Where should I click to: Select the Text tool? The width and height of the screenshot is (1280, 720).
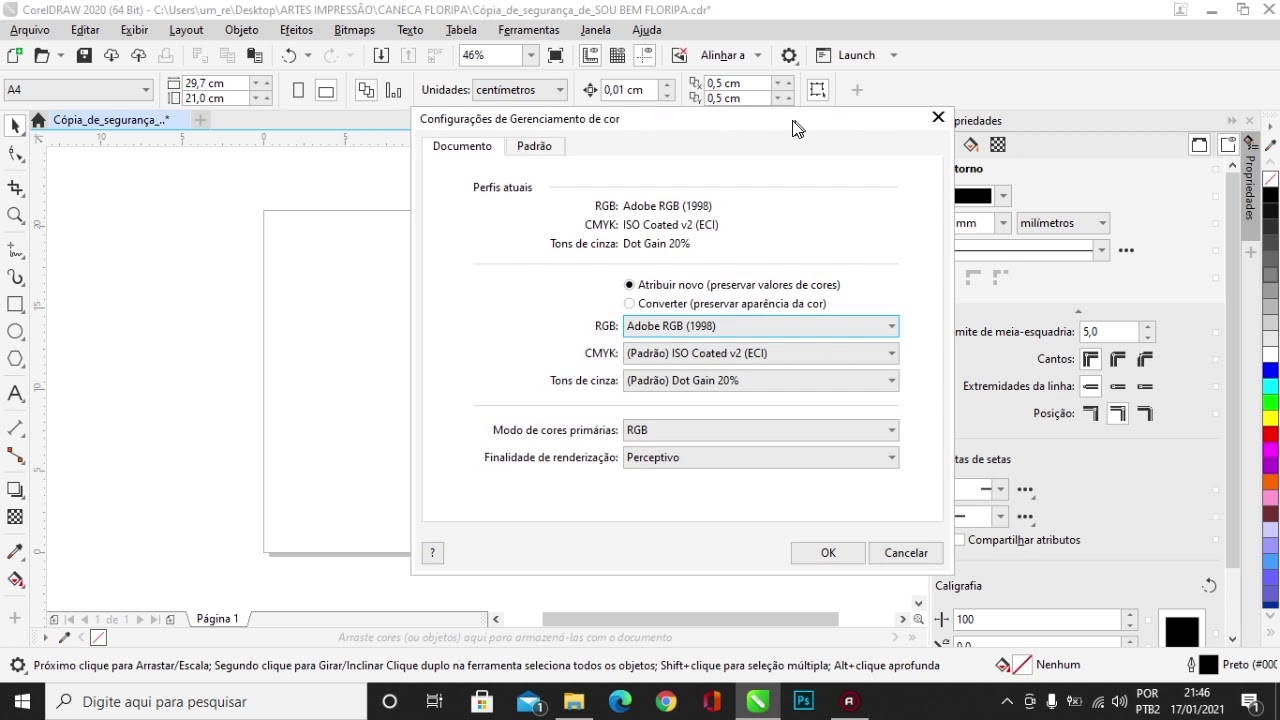pos(15,394)
